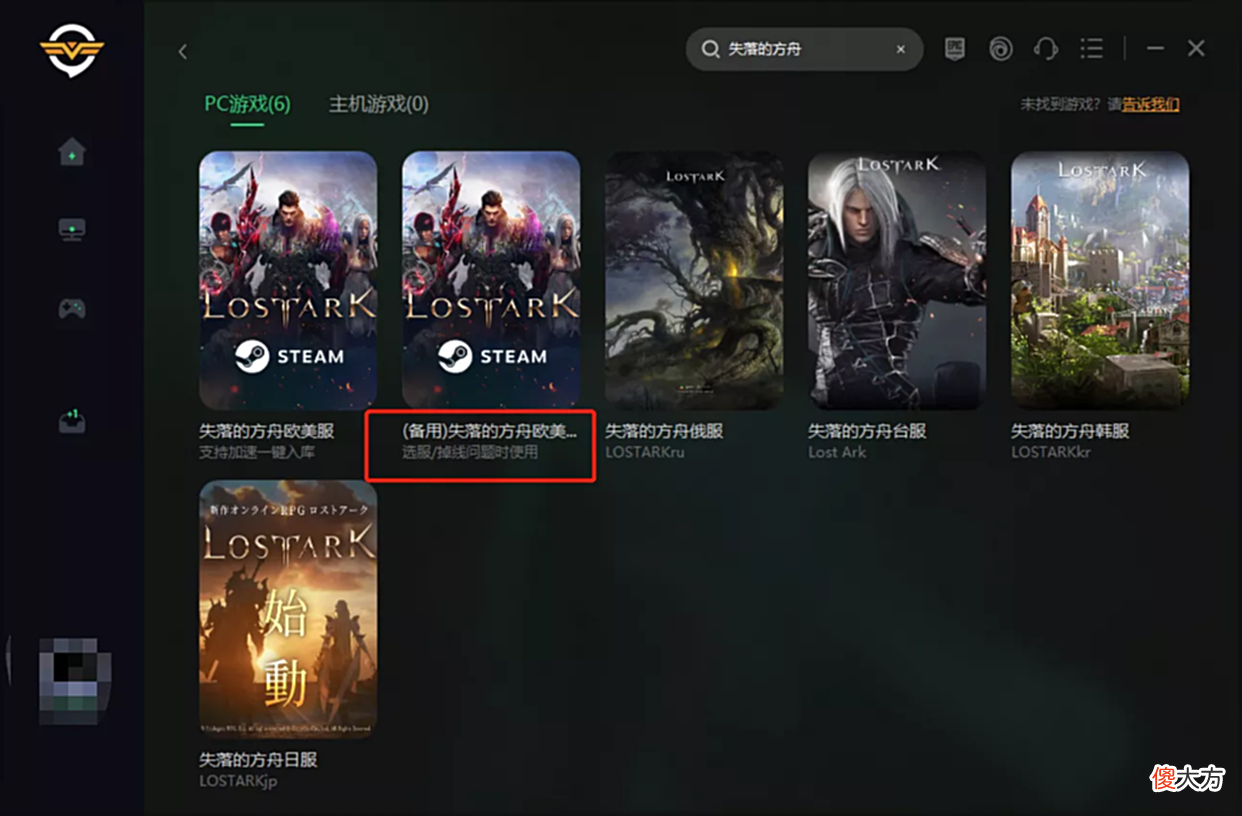Click the 失落的方舟欧美服 title text

pyautogui.click(x=266, y=431)
